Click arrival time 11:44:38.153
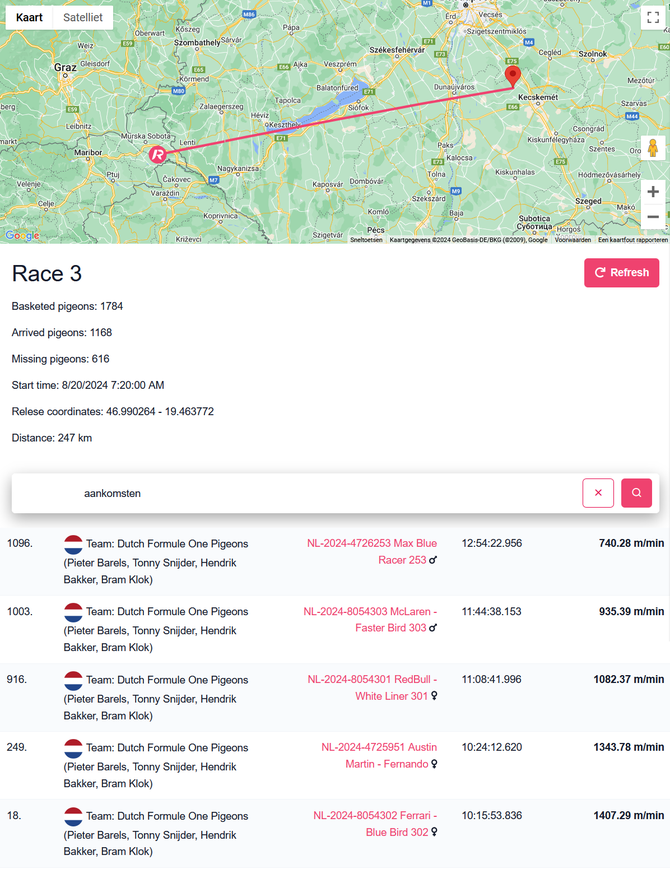Viewport: 670px width, 869px height. 492,611
